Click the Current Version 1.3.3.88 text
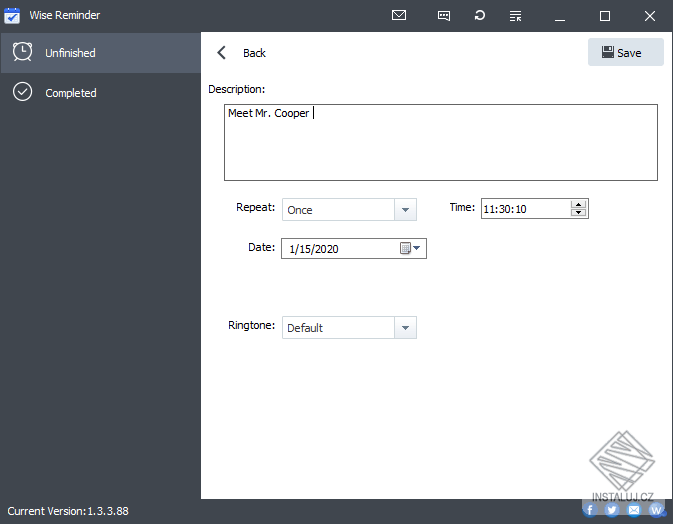The image size is (673, 524). (68, 511)
